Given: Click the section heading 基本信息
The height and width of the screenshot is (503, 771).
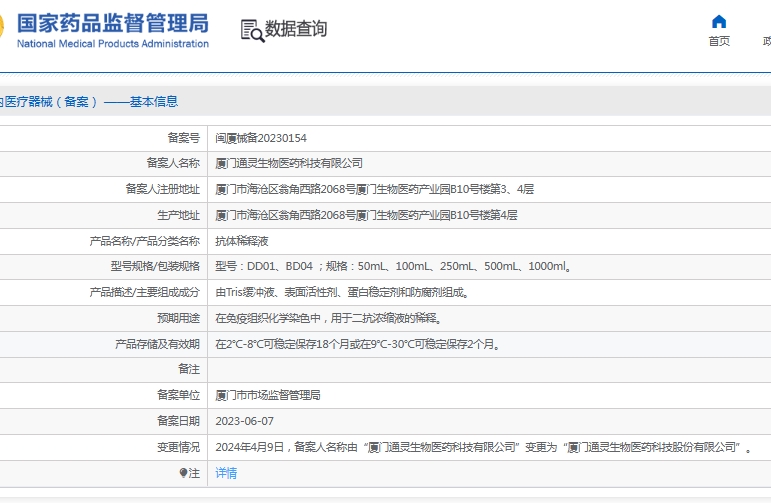Looking at the screenshot, I should pos(154,102).
